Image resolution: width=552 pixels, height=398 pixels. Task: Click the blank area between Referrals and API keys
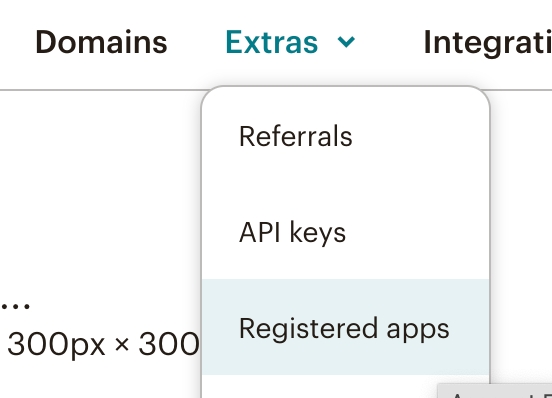click(x=345, y=184)
